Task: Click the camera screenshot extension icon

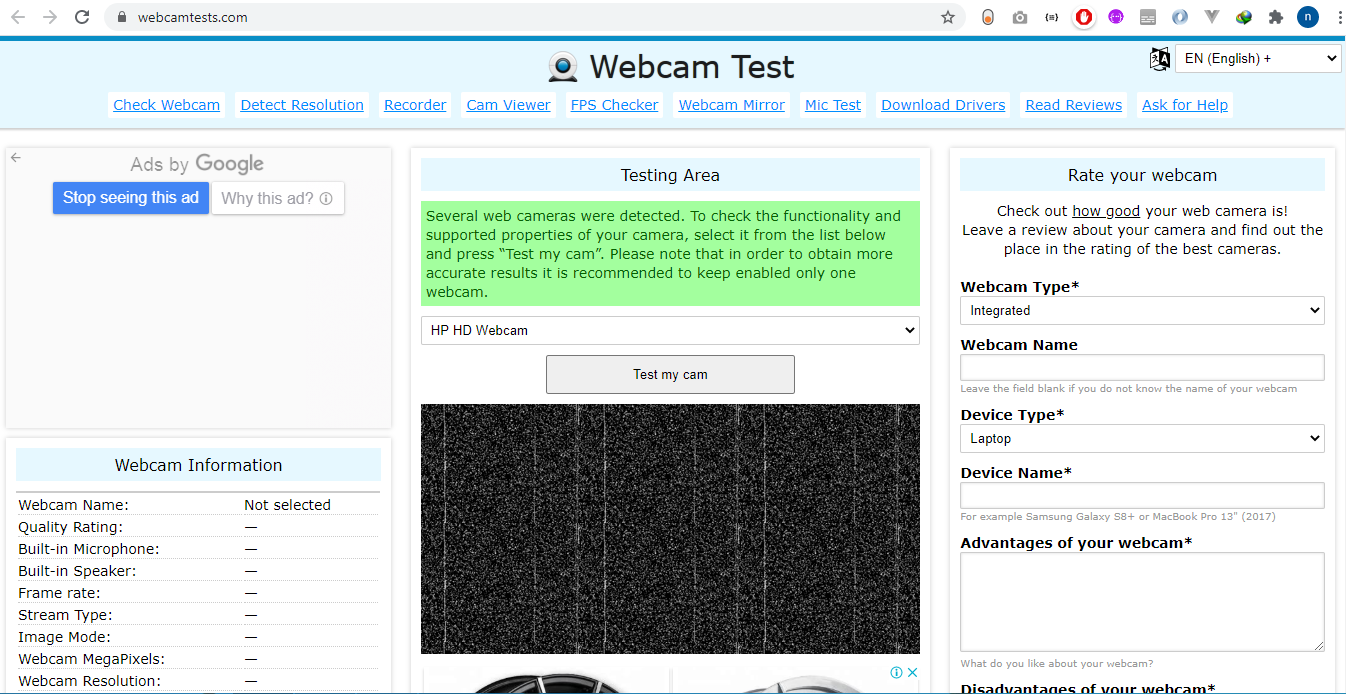Action: [1020, 16]
